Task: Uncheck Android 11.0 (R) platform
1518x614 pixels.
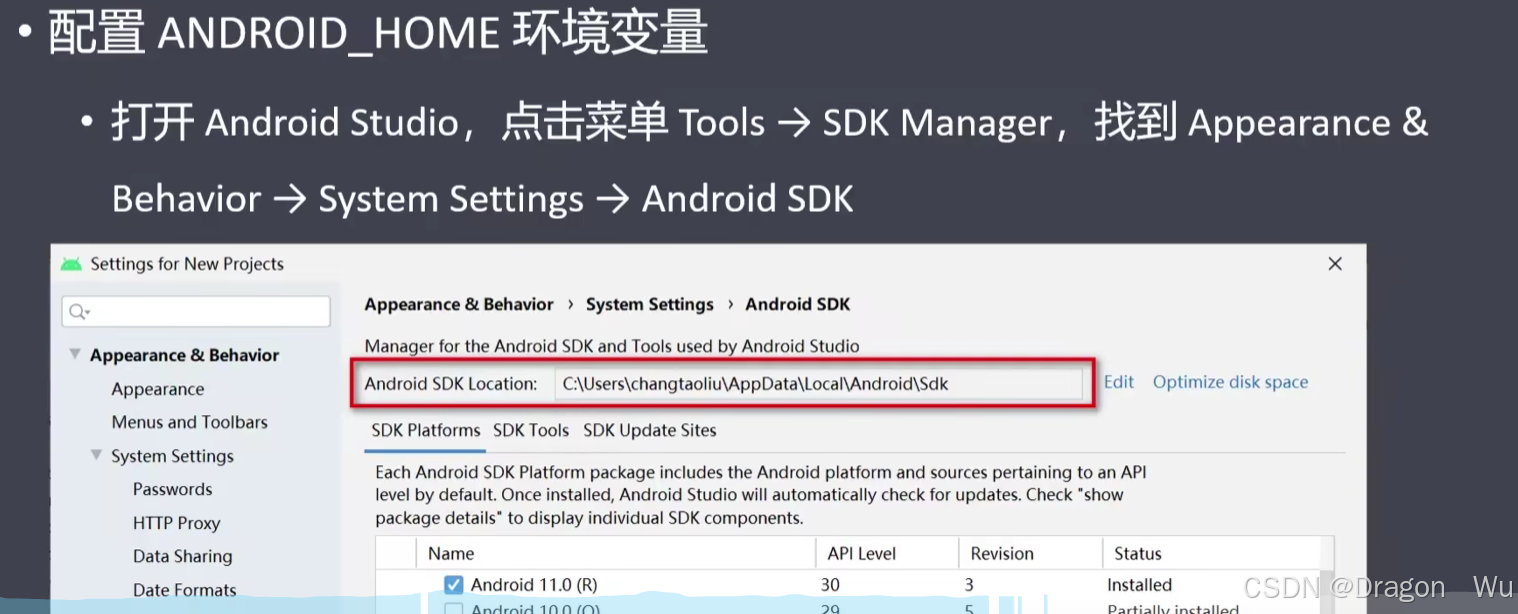Action: (453, 585)
